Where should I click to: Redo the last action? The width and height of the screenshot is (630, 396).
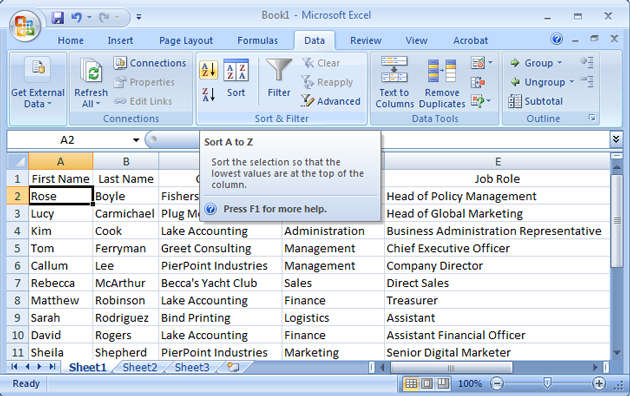click(x=104, y=17)
